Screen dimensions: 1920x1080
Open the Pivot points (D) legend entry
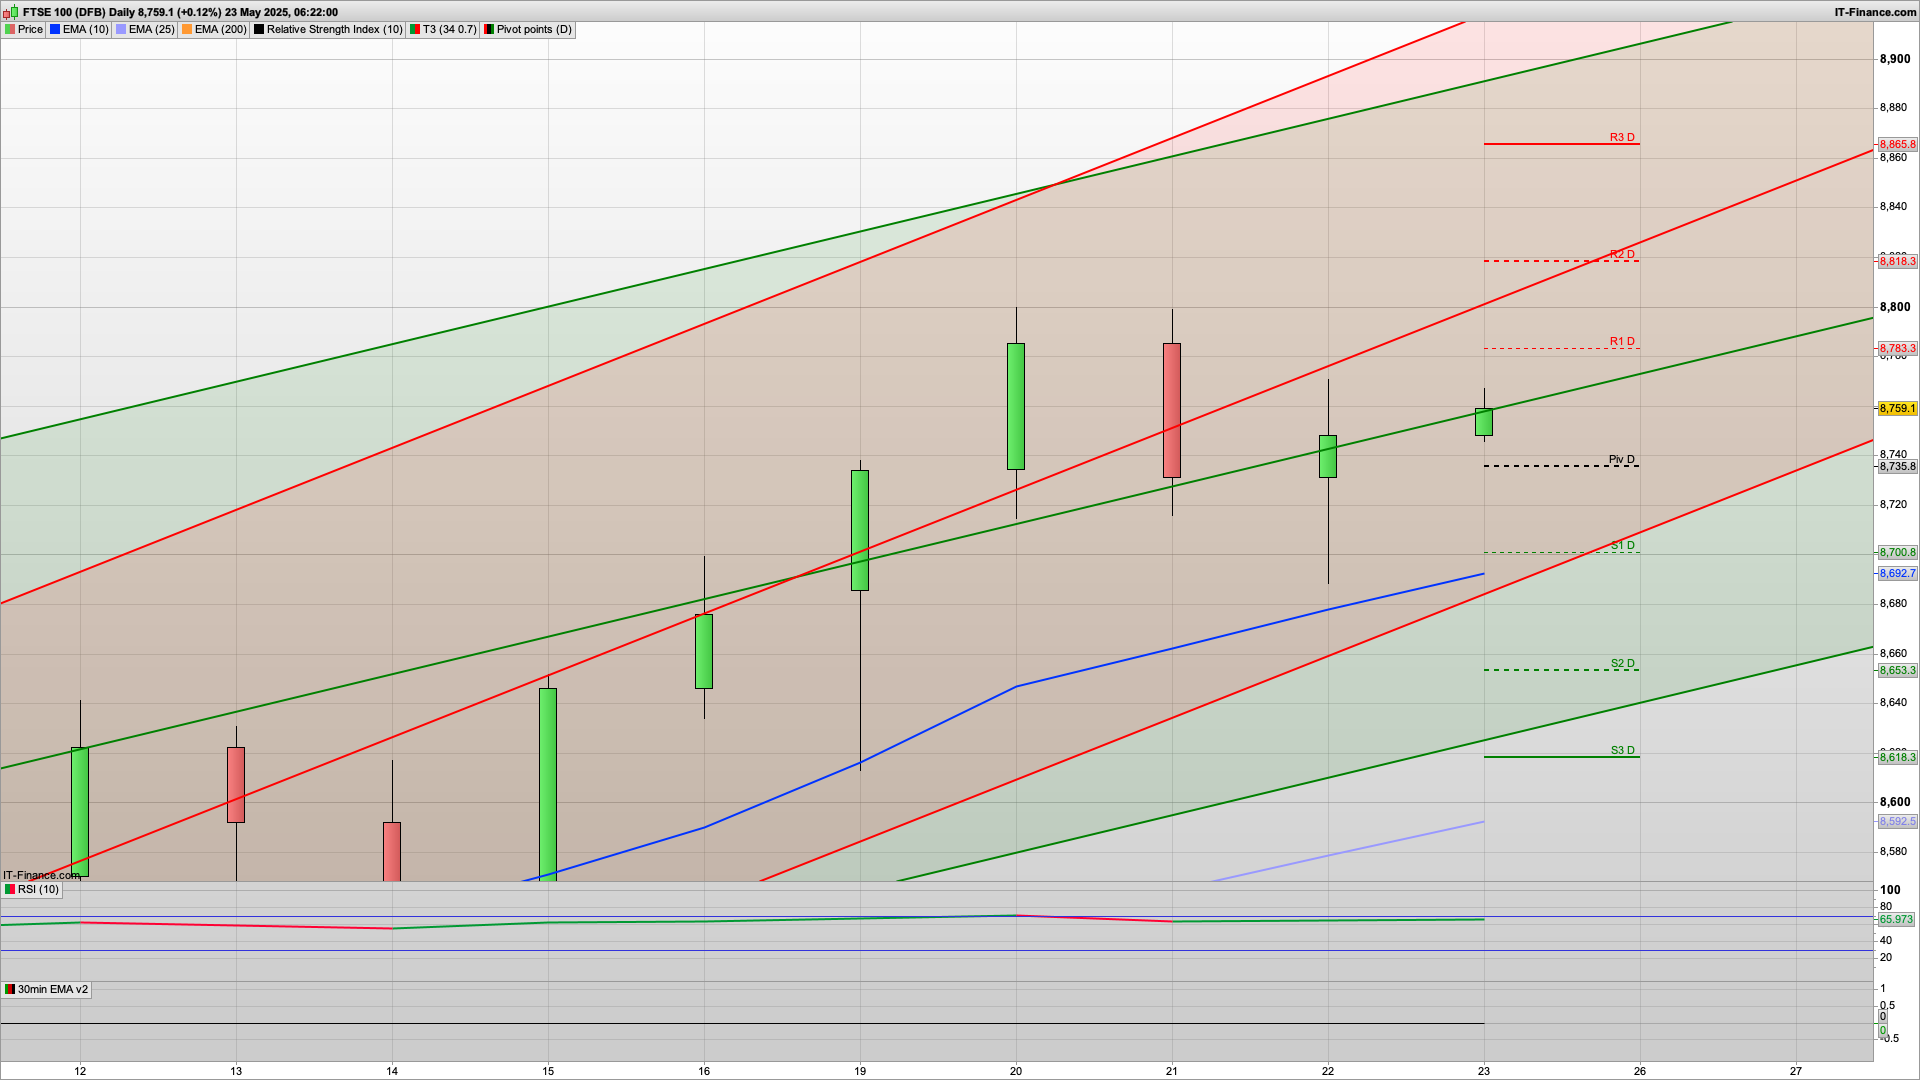coord(528,29)
